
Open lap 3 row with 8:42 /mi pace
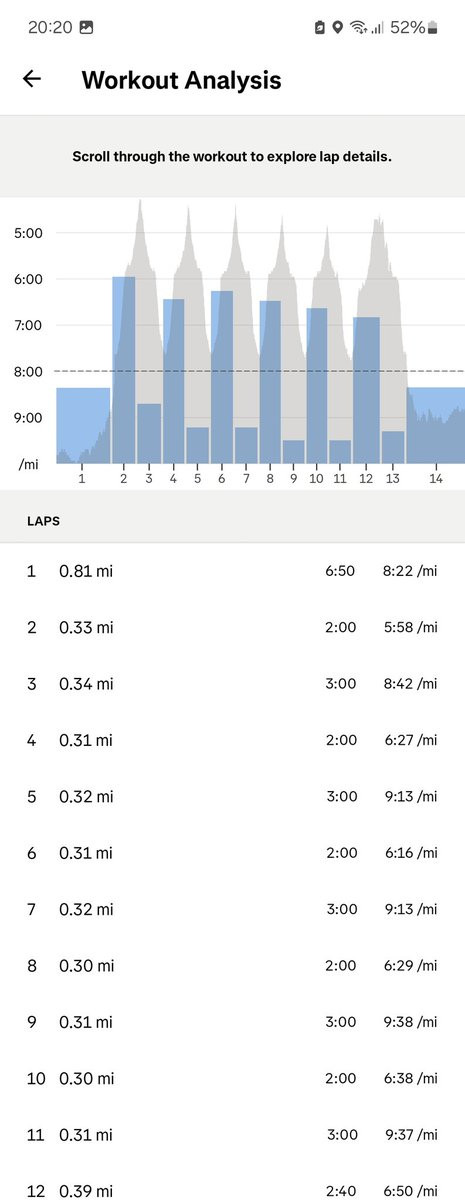(x=232, y=684)
